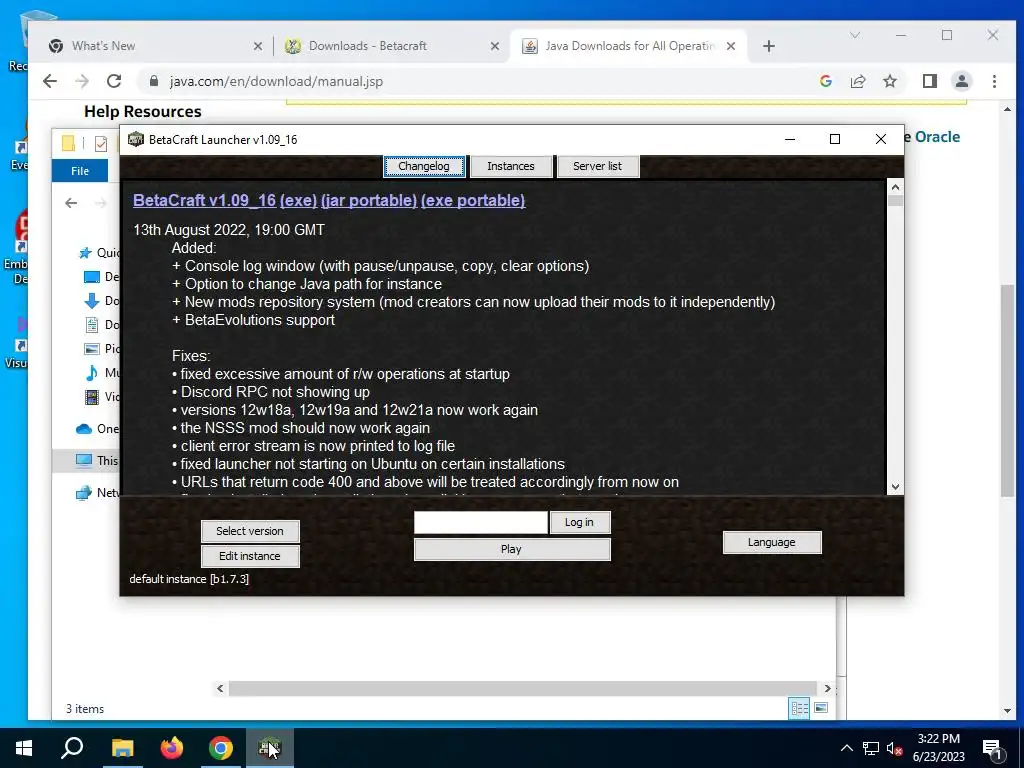
Task: Open Chrome profile avatar
Action: point(961,81)
